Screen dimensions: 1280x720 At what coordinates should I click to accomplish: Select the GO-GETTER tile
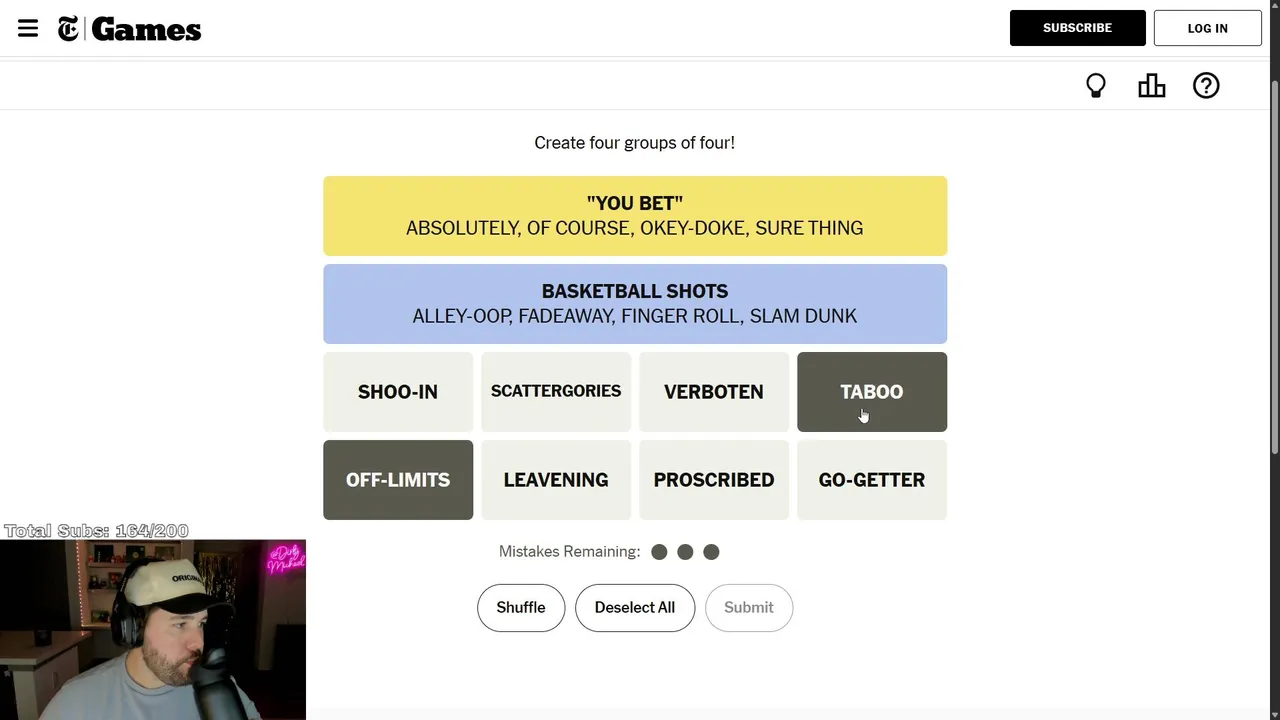click(871, 480)
